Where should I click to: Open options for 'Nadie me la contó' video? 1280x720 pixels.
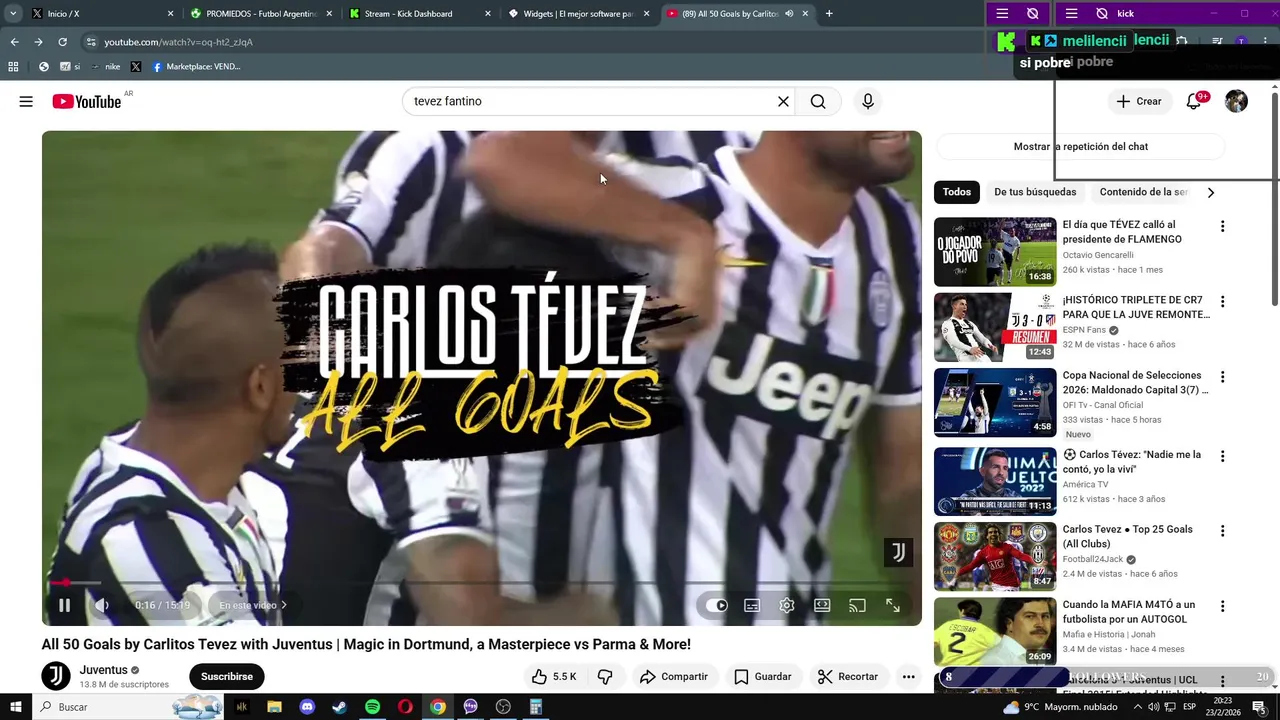(1221, 456)
